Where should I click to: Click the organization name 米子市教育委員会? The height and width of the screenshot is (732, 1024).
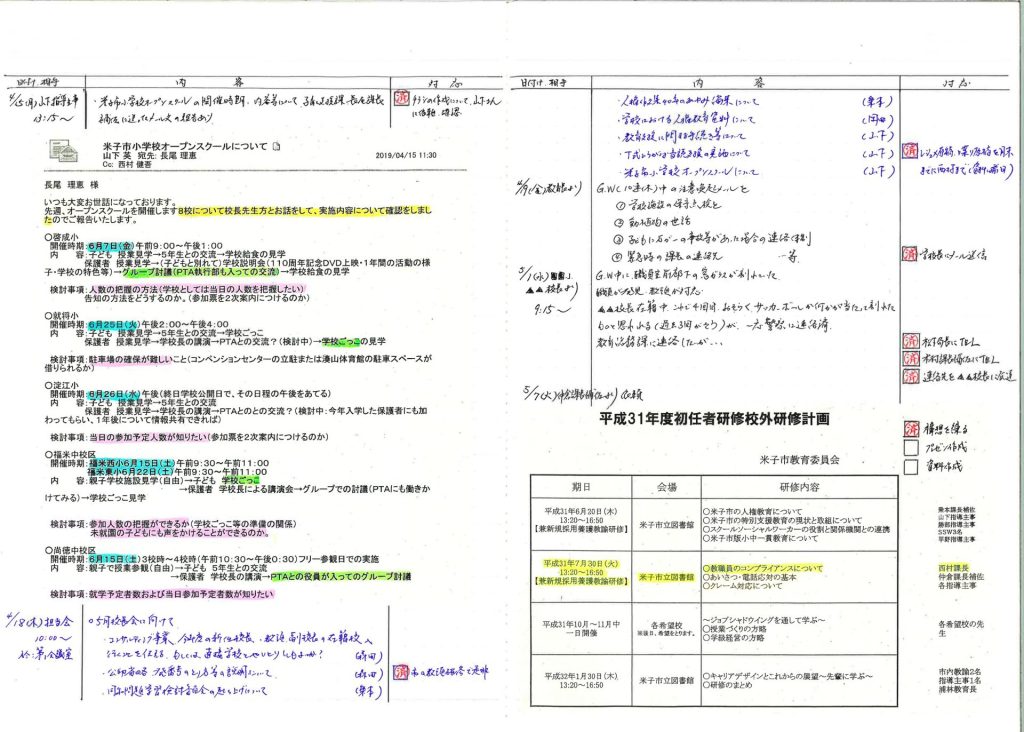pyautogui.click(x=799, y=460)
